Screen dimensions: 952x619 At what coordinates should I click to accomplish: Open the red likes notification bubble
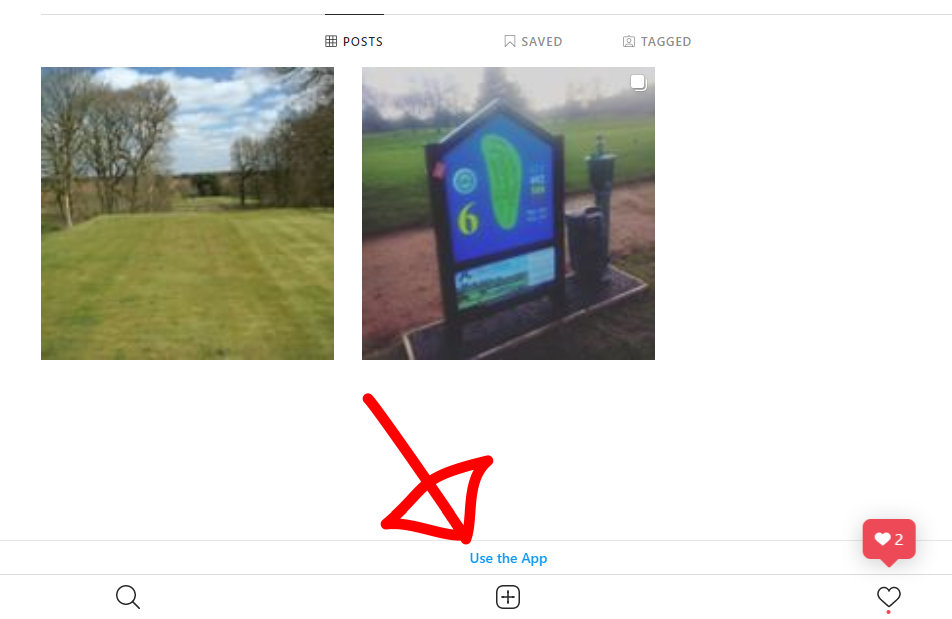[889, 541]
